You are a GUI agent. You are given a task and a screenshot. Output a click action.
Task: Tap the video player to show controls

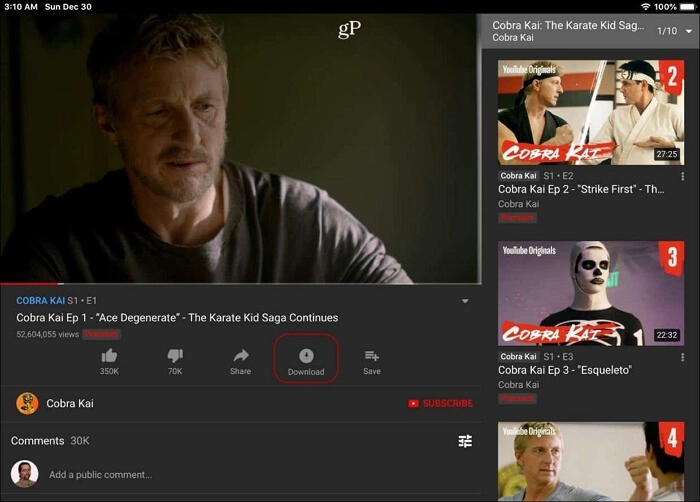click(x=240, y=150)
